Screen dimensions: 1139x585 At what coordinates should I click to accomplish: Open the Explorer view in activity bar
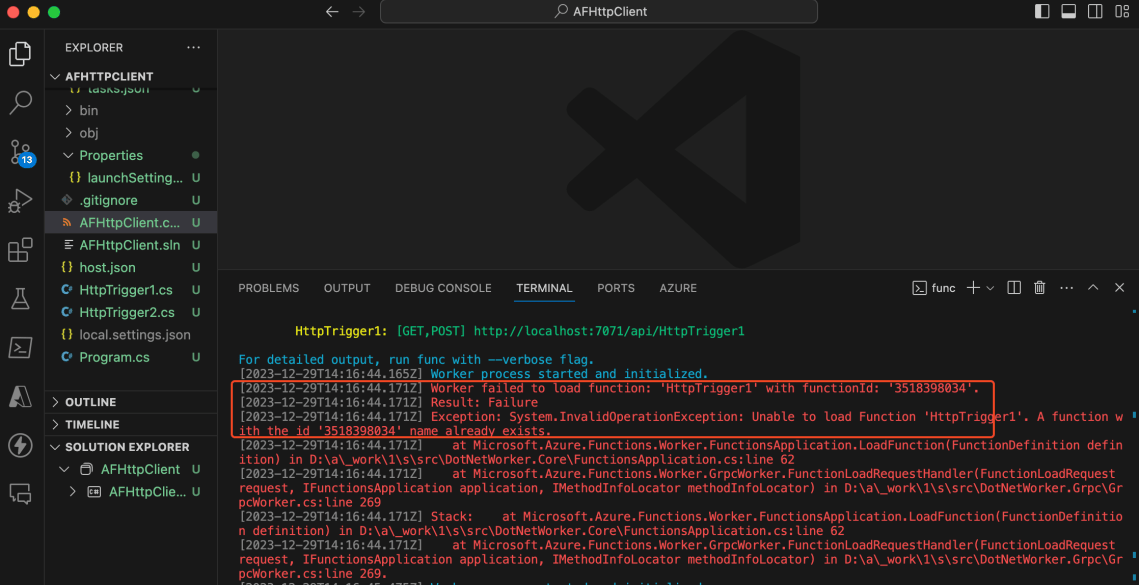20,54
